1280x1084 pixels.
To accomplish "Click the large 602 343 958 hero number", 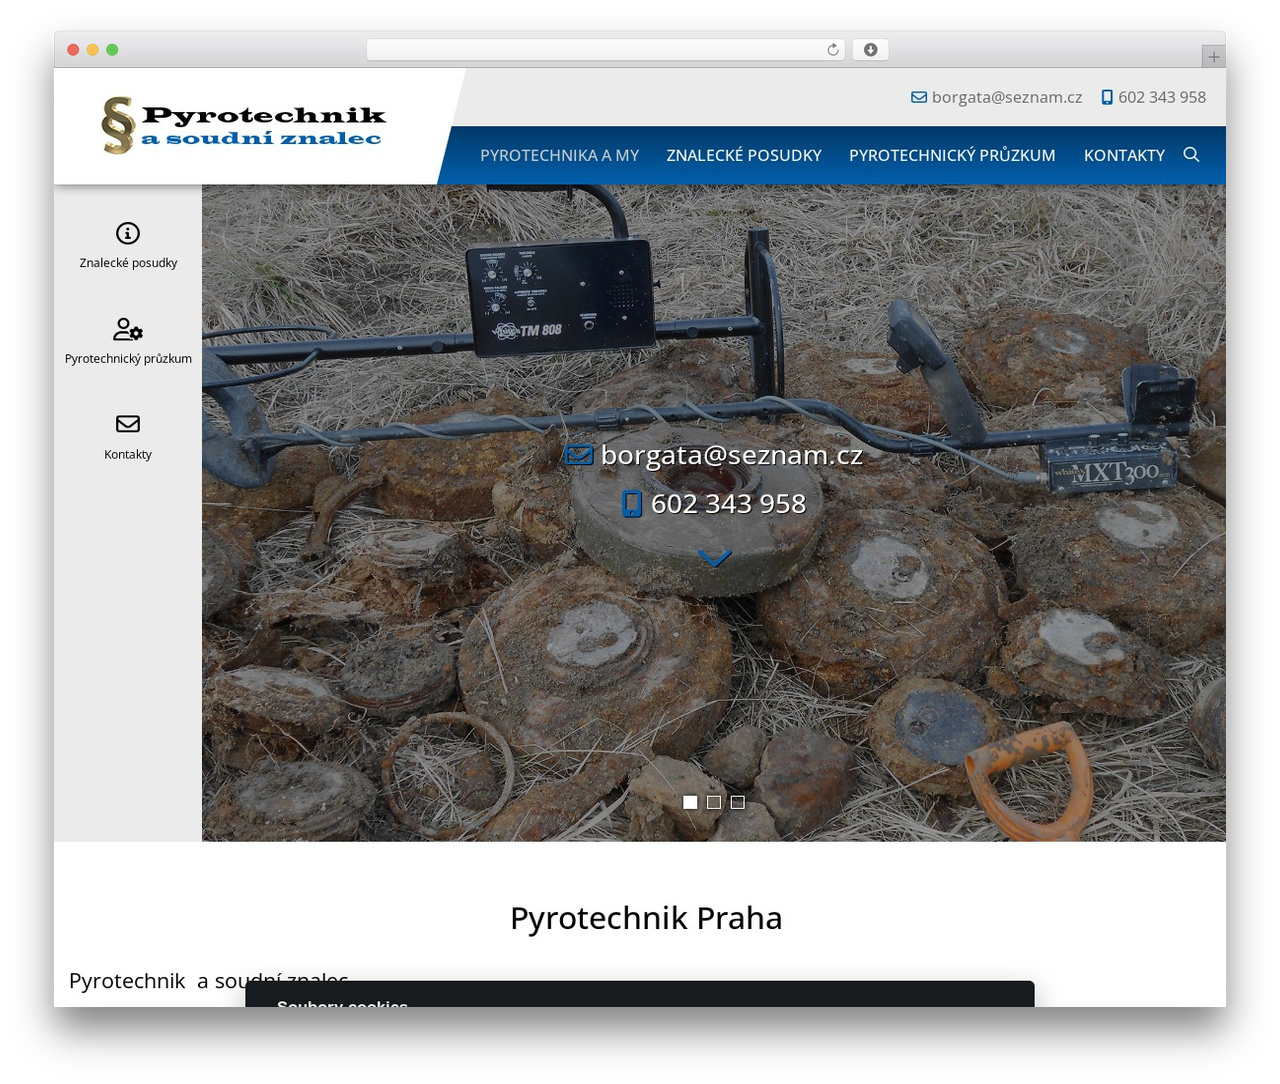I will 728,503.
